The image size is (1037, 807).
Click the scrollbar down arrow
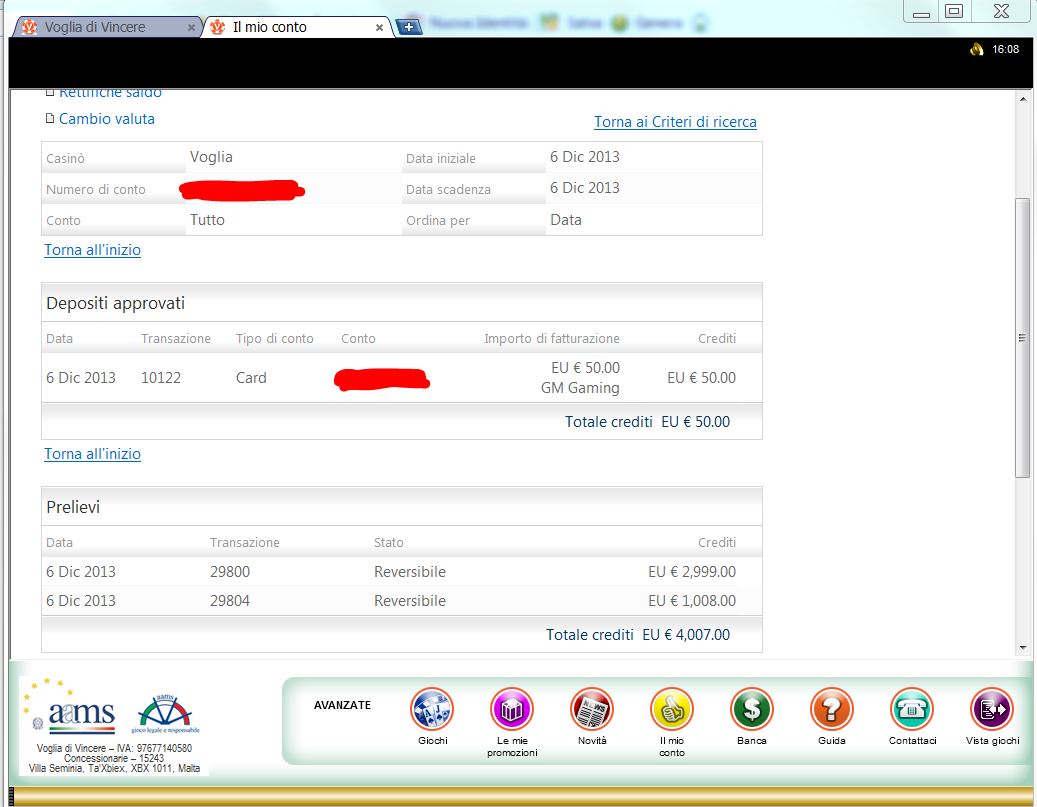1023,648
